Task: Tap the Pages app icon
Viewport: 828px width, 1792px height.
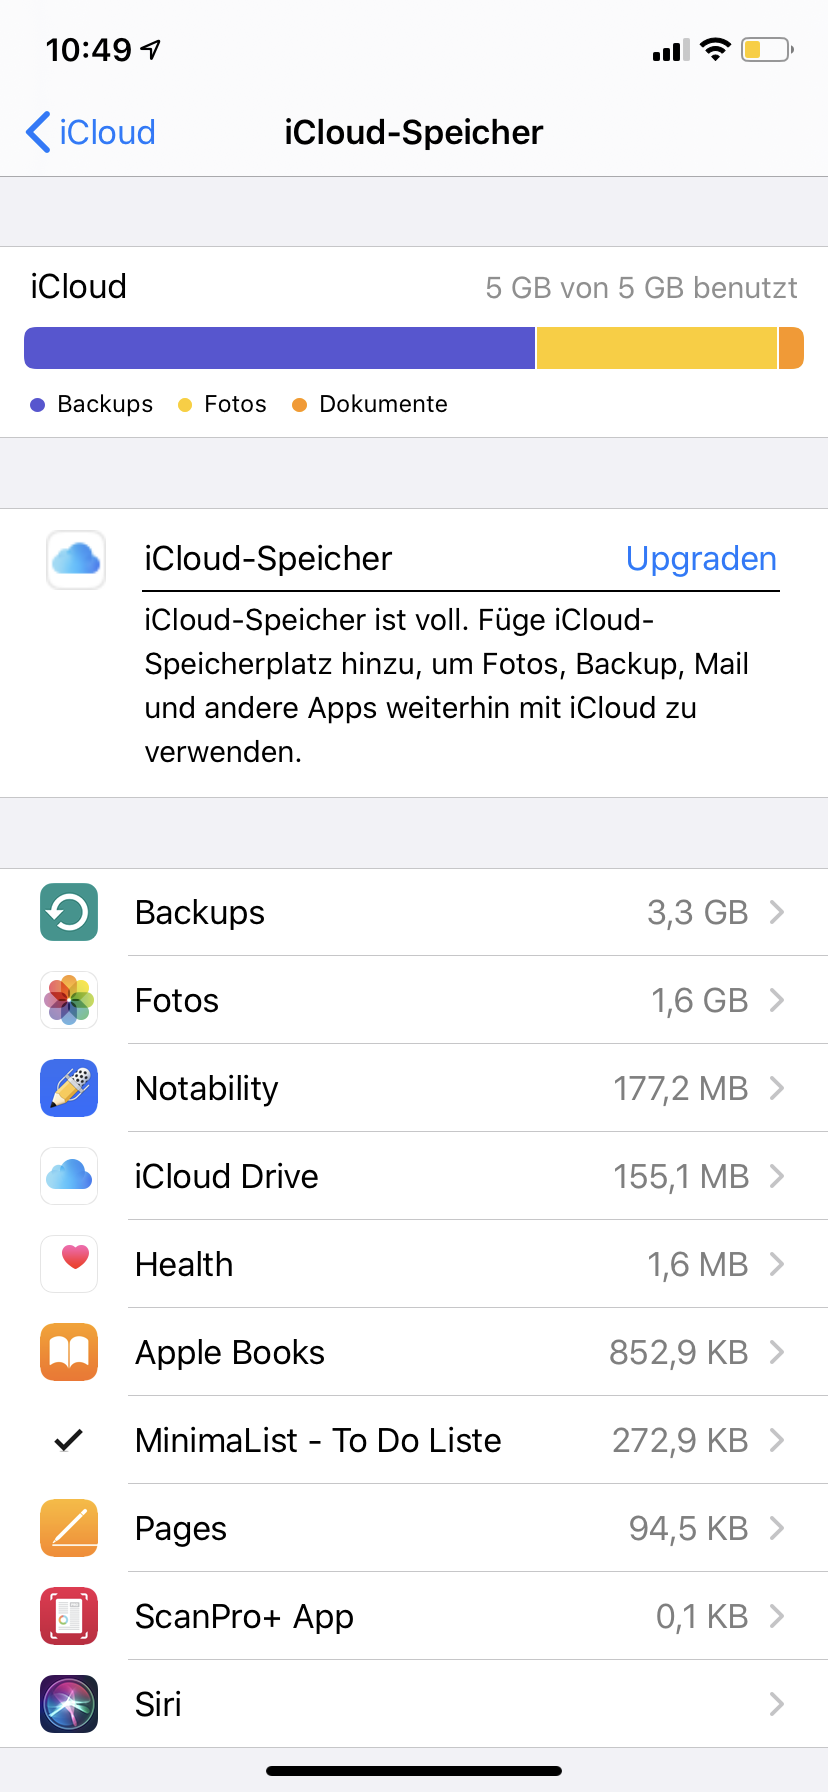Action: pyautogui.click(x=69, y=1528)
